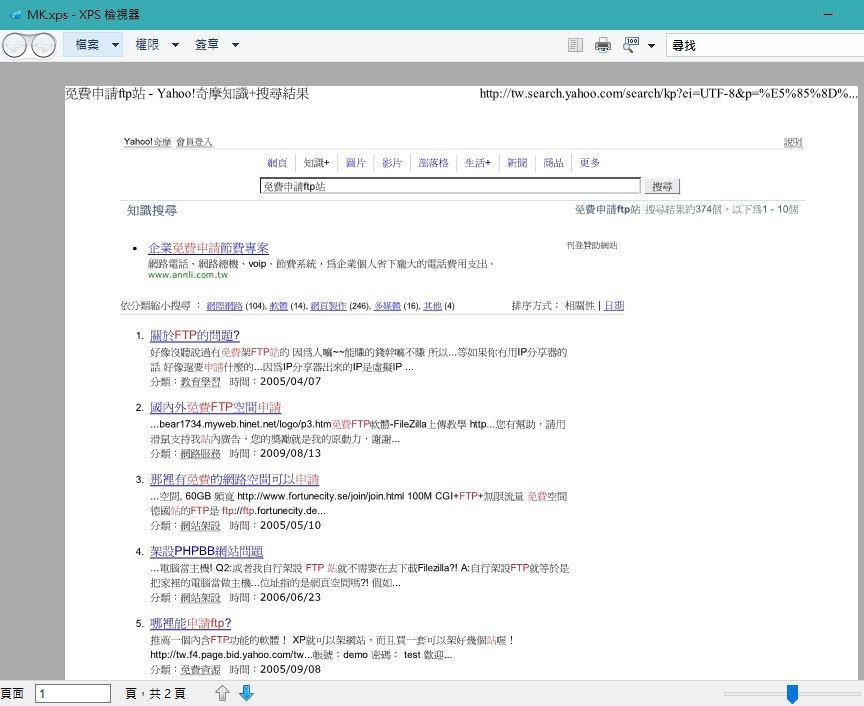Viewport: 864px width, 706px height.
Task: Click the Yahoo!奇摩 link at top left
Action: (x=147, y=142)
